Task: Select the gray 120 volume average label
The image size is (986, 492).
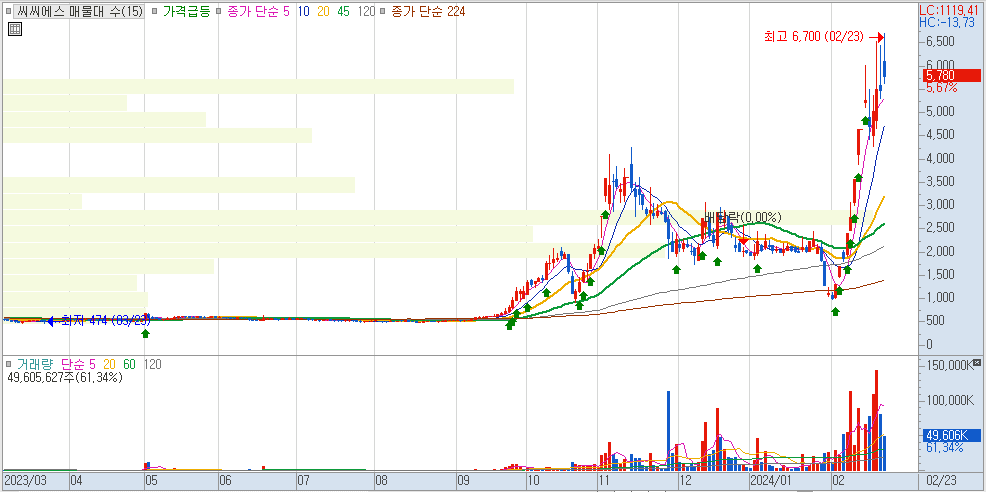Action: pyautogui.click(x=153, y=364)
